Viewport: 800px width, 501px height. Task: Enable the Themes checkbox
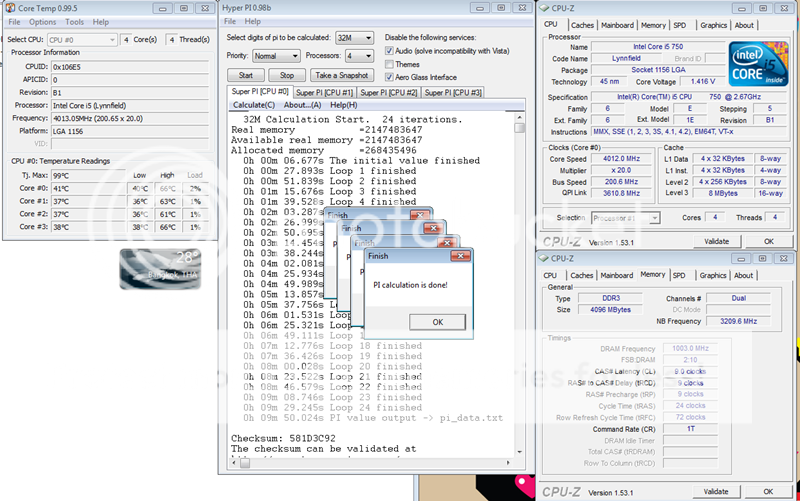389,63
